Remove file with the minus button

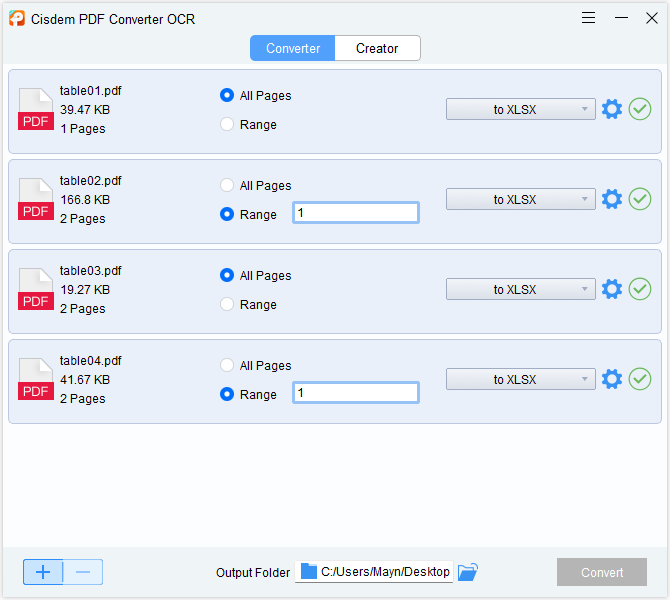pos(83,572)
